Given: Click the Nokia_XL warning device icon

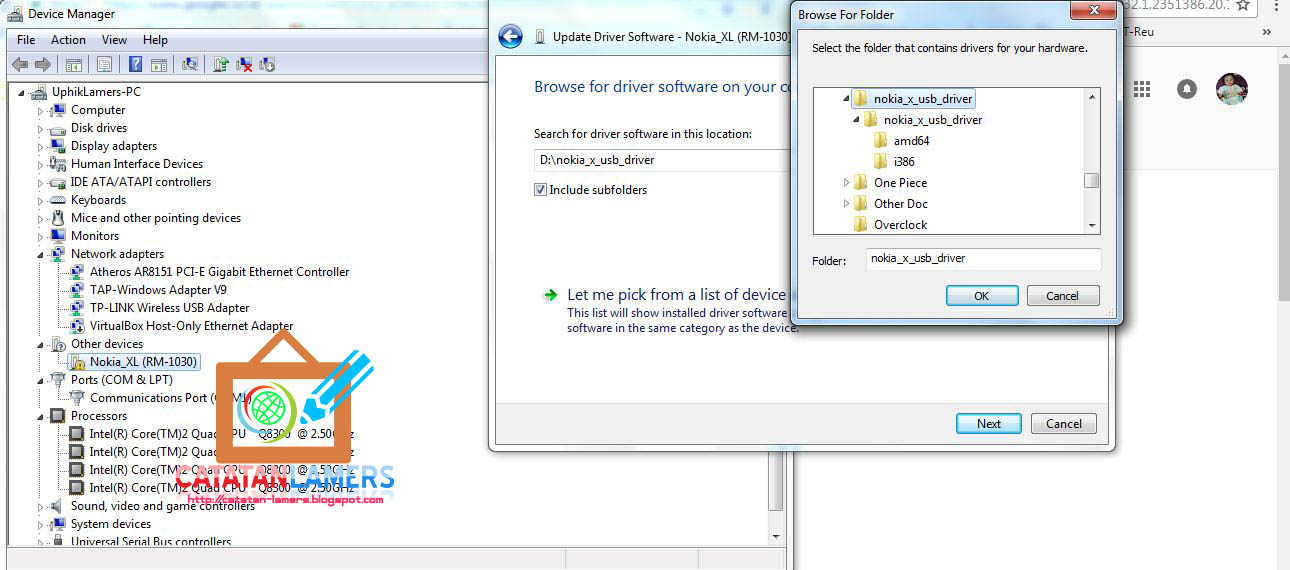Looking at the screenshot, I should (x=78, y=362).
